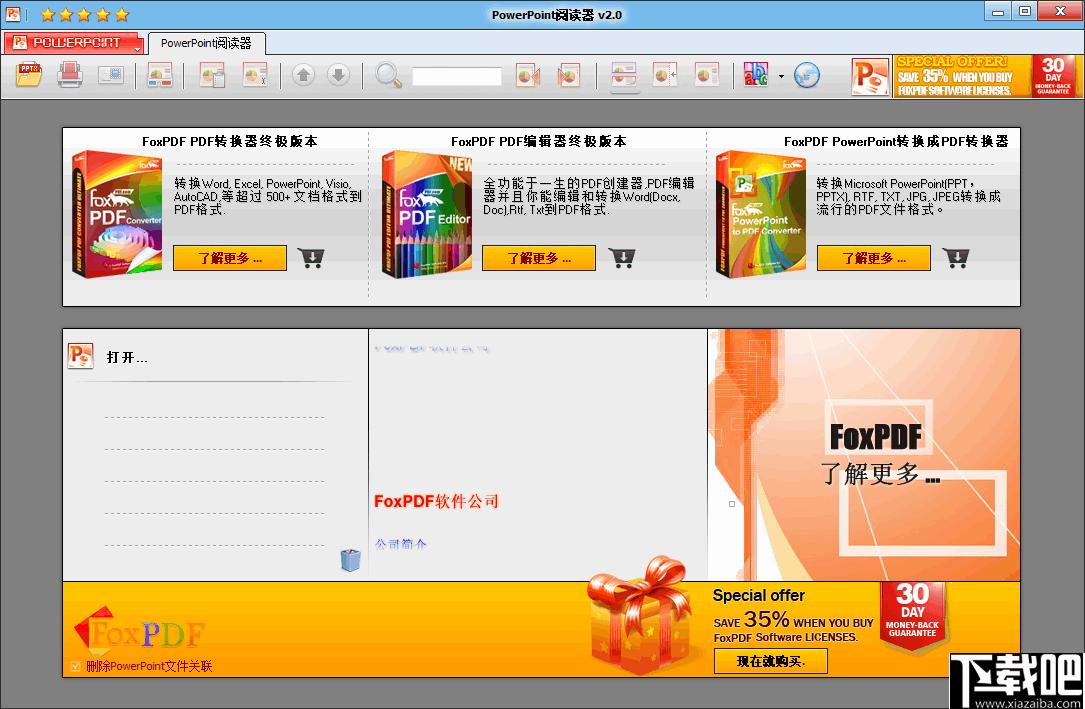Viewport: 1085px width, 709px height.
Task: Open the toolbar Special Offer 35% banner
Action: (986, 76)
